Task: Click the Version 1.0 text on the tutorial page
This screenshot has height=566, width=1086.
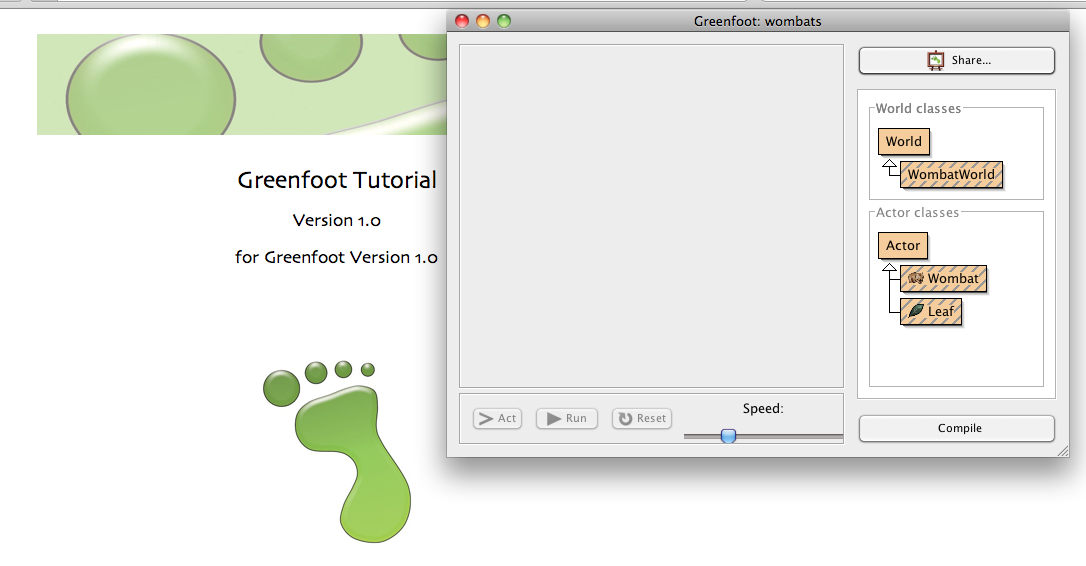Action: [x=337, y=220]
